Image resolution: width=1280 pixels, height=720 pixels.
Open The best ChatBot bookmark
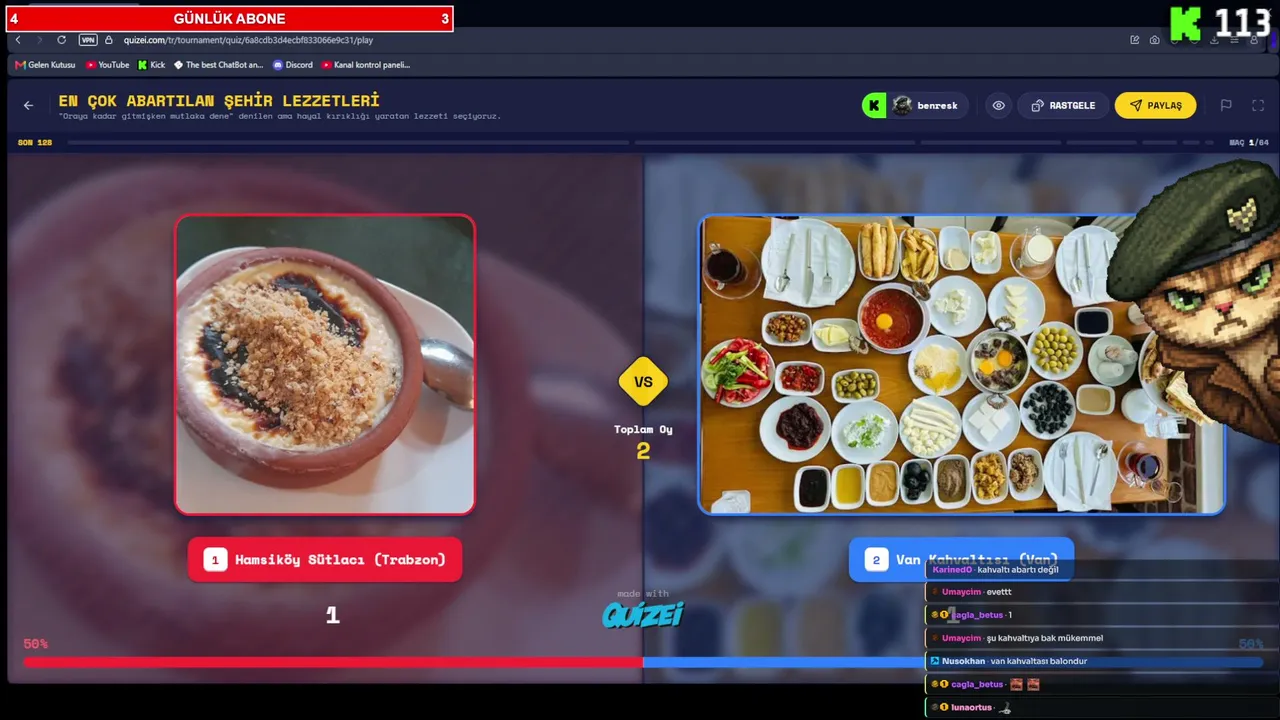pyautogui.click(x=219, y=65)
